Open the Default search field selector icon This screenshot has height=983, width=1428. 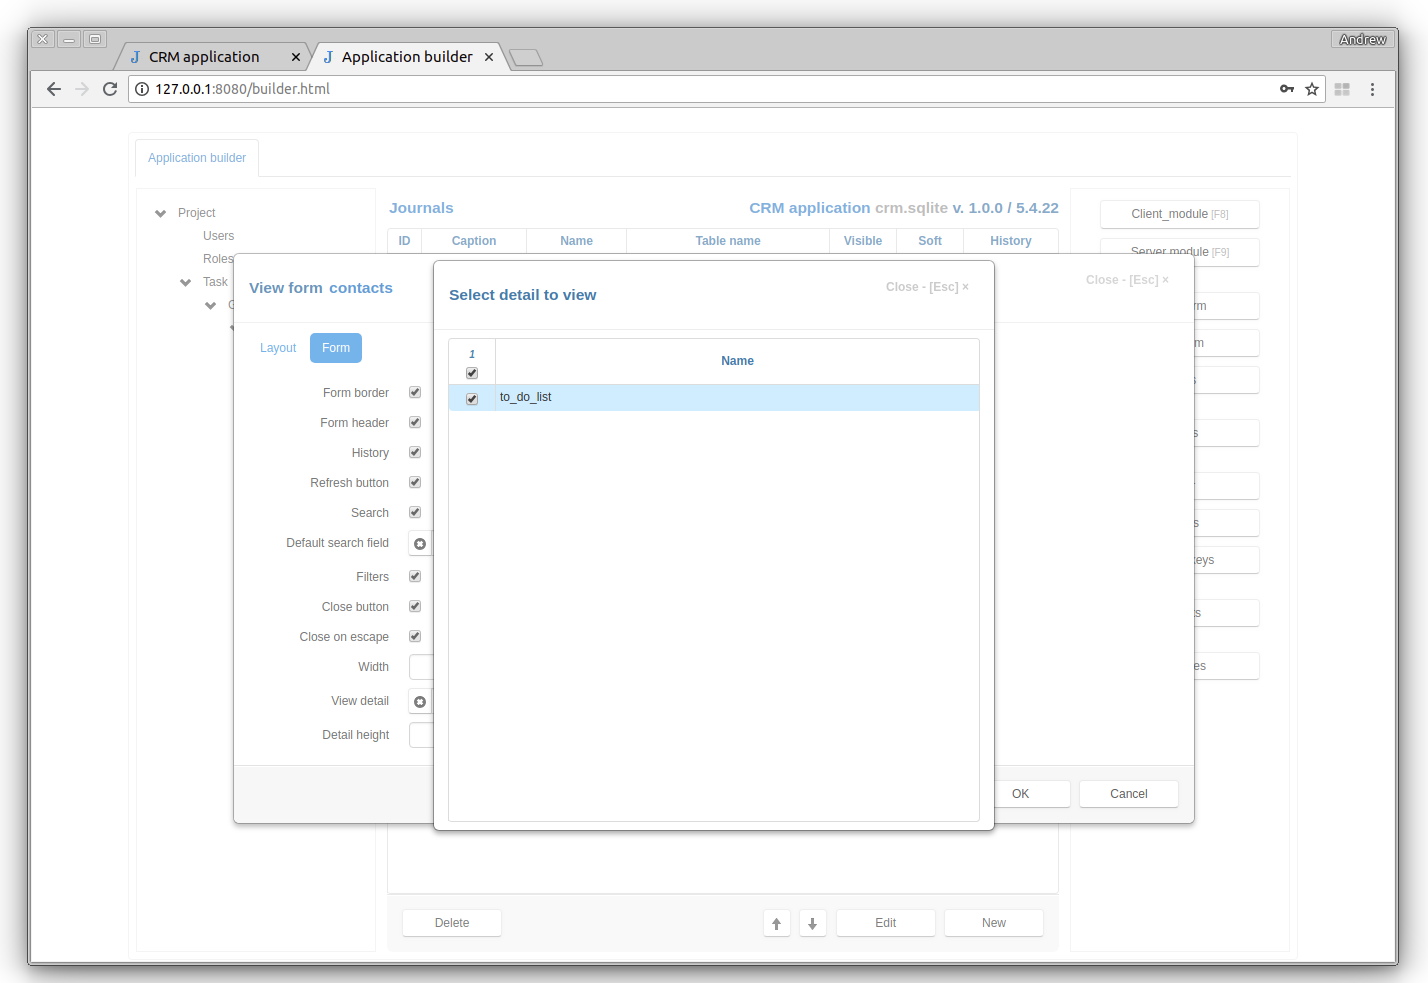(x=420, y=544)
